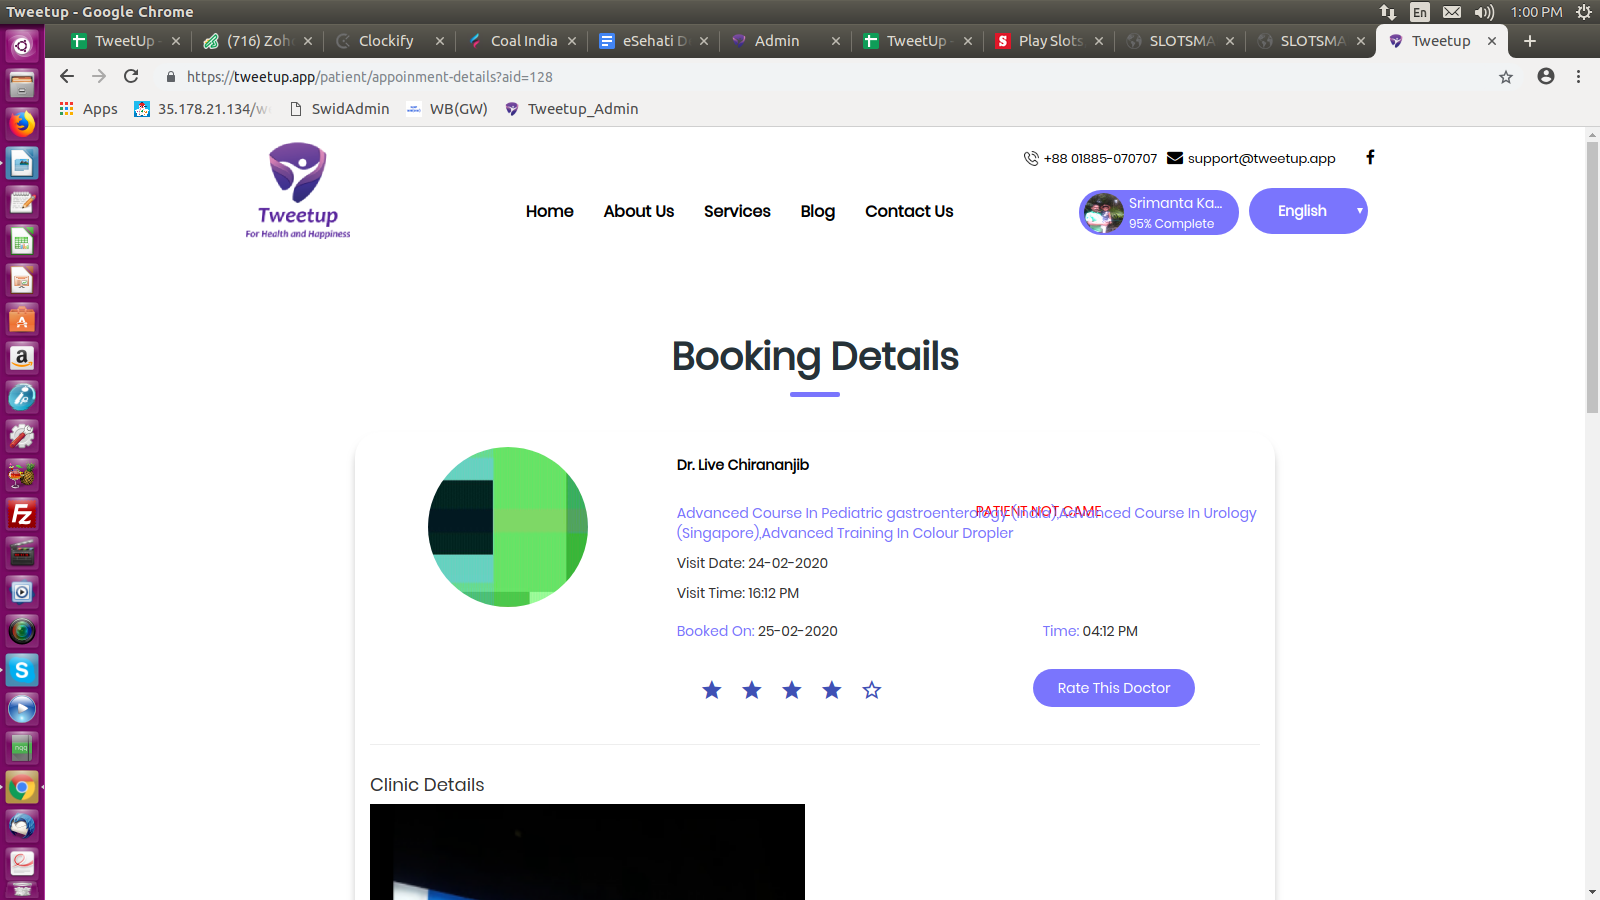Click the Clinic Details heading
The width and height of the screenshot is (1600, 900).
click(427, 785)
